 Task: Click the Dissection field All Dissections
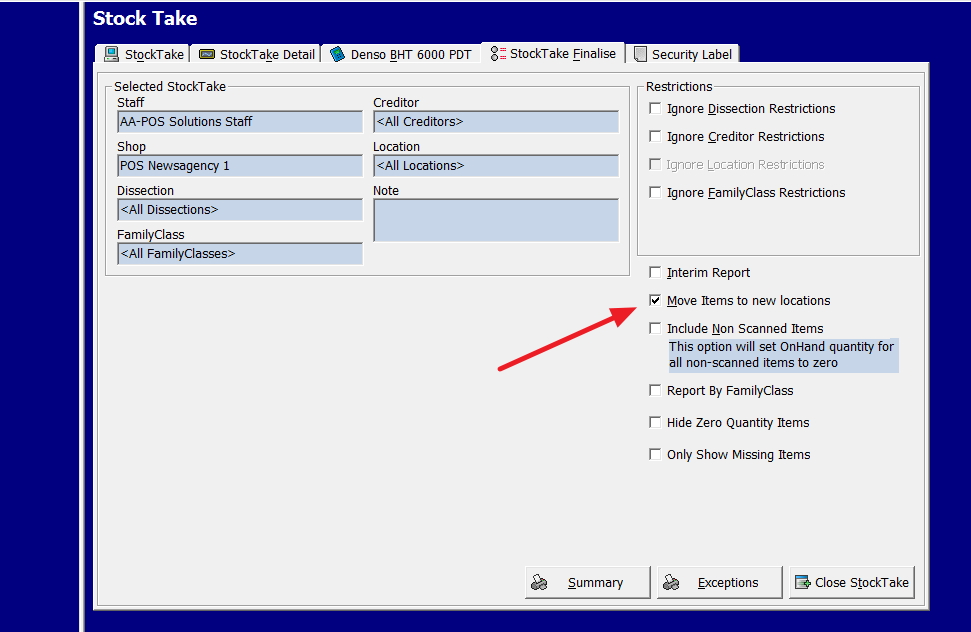pyautogui.click(x=240, y=210)
